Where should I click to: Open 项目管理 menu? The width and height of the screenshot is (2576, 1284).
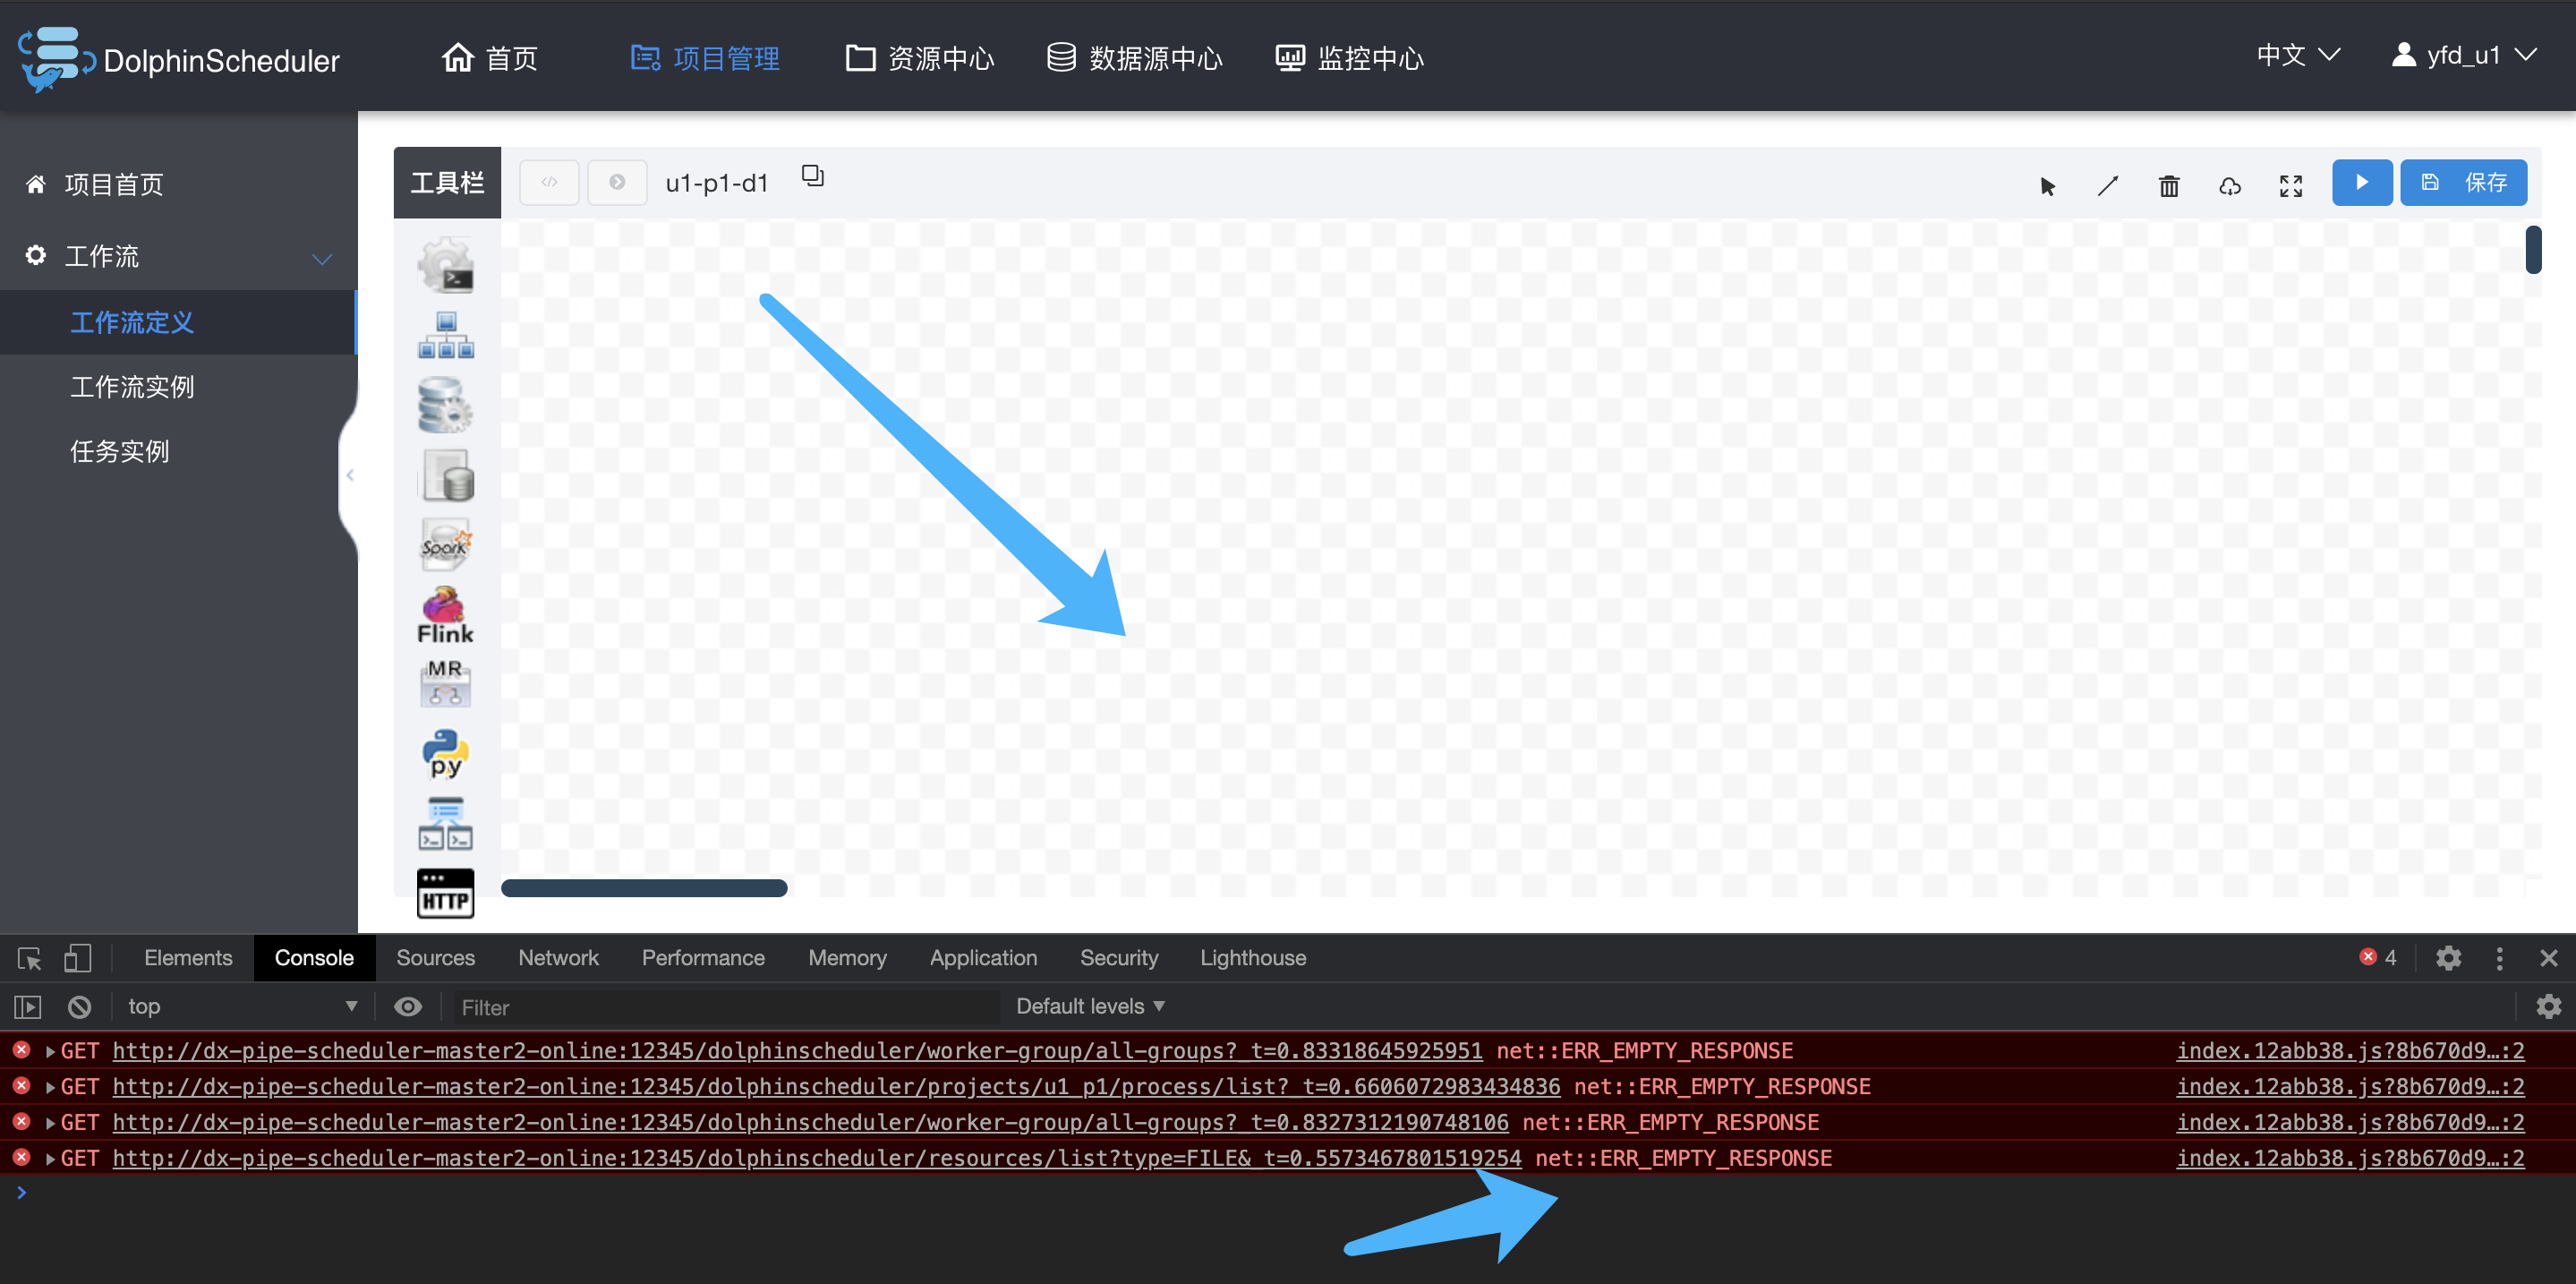click(x=705, y=58)
